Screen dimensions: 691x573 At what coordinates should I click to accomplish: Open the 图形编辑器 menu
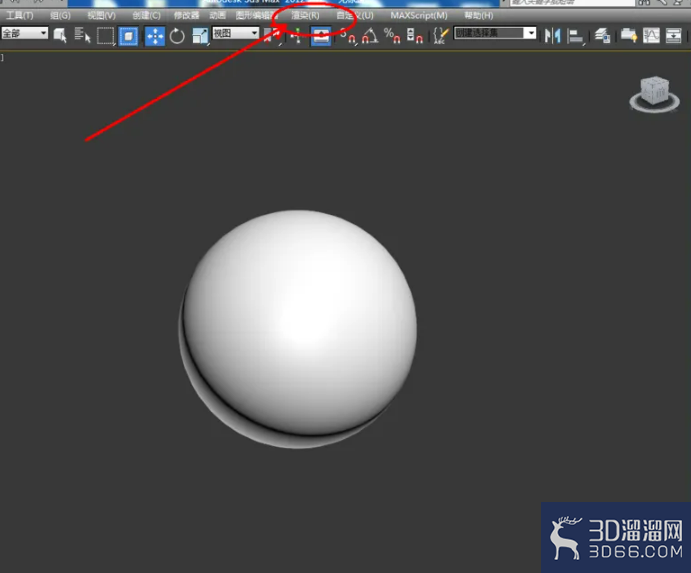tap(255, 16)
